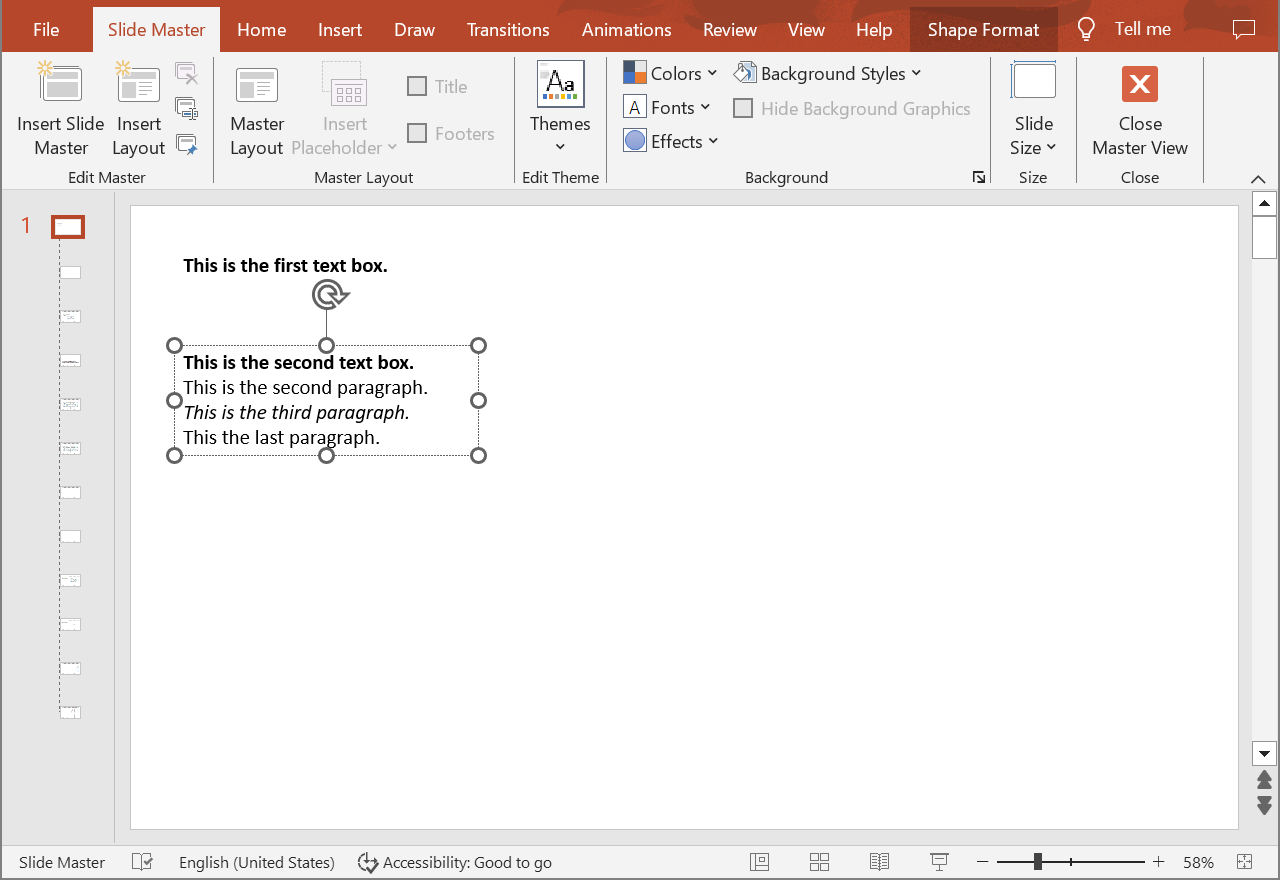The image size is (1280, 880).
Task: Click the Rename icon in Edit Master group
Action: [x=186, y=108]
